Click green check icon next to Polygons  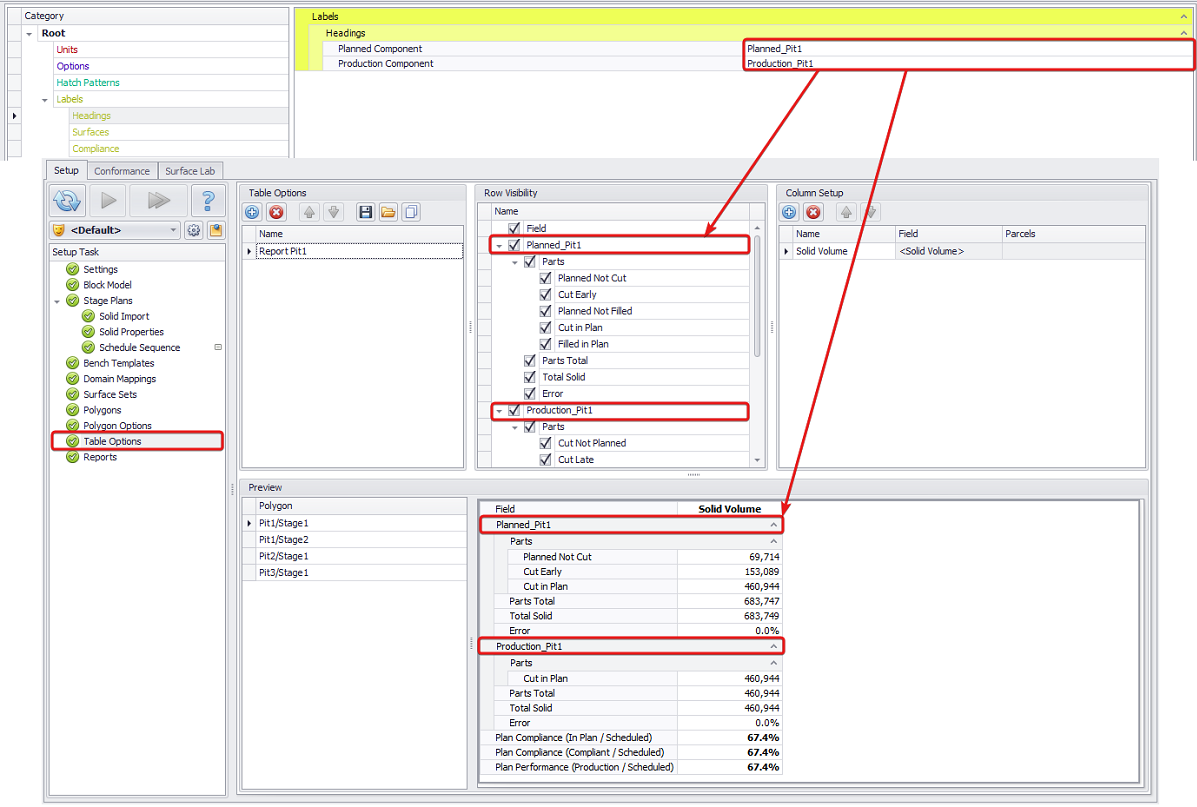point(73,410)
